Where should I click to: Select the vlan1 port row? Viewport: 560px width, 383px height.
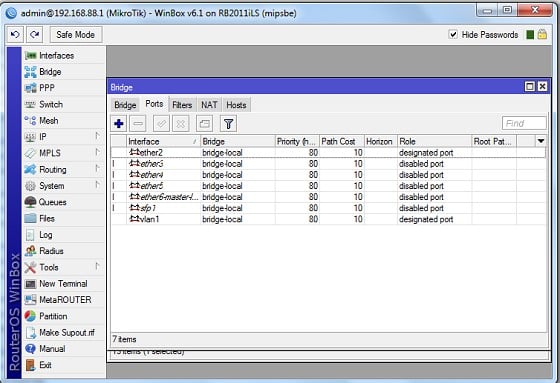[328, 219]
